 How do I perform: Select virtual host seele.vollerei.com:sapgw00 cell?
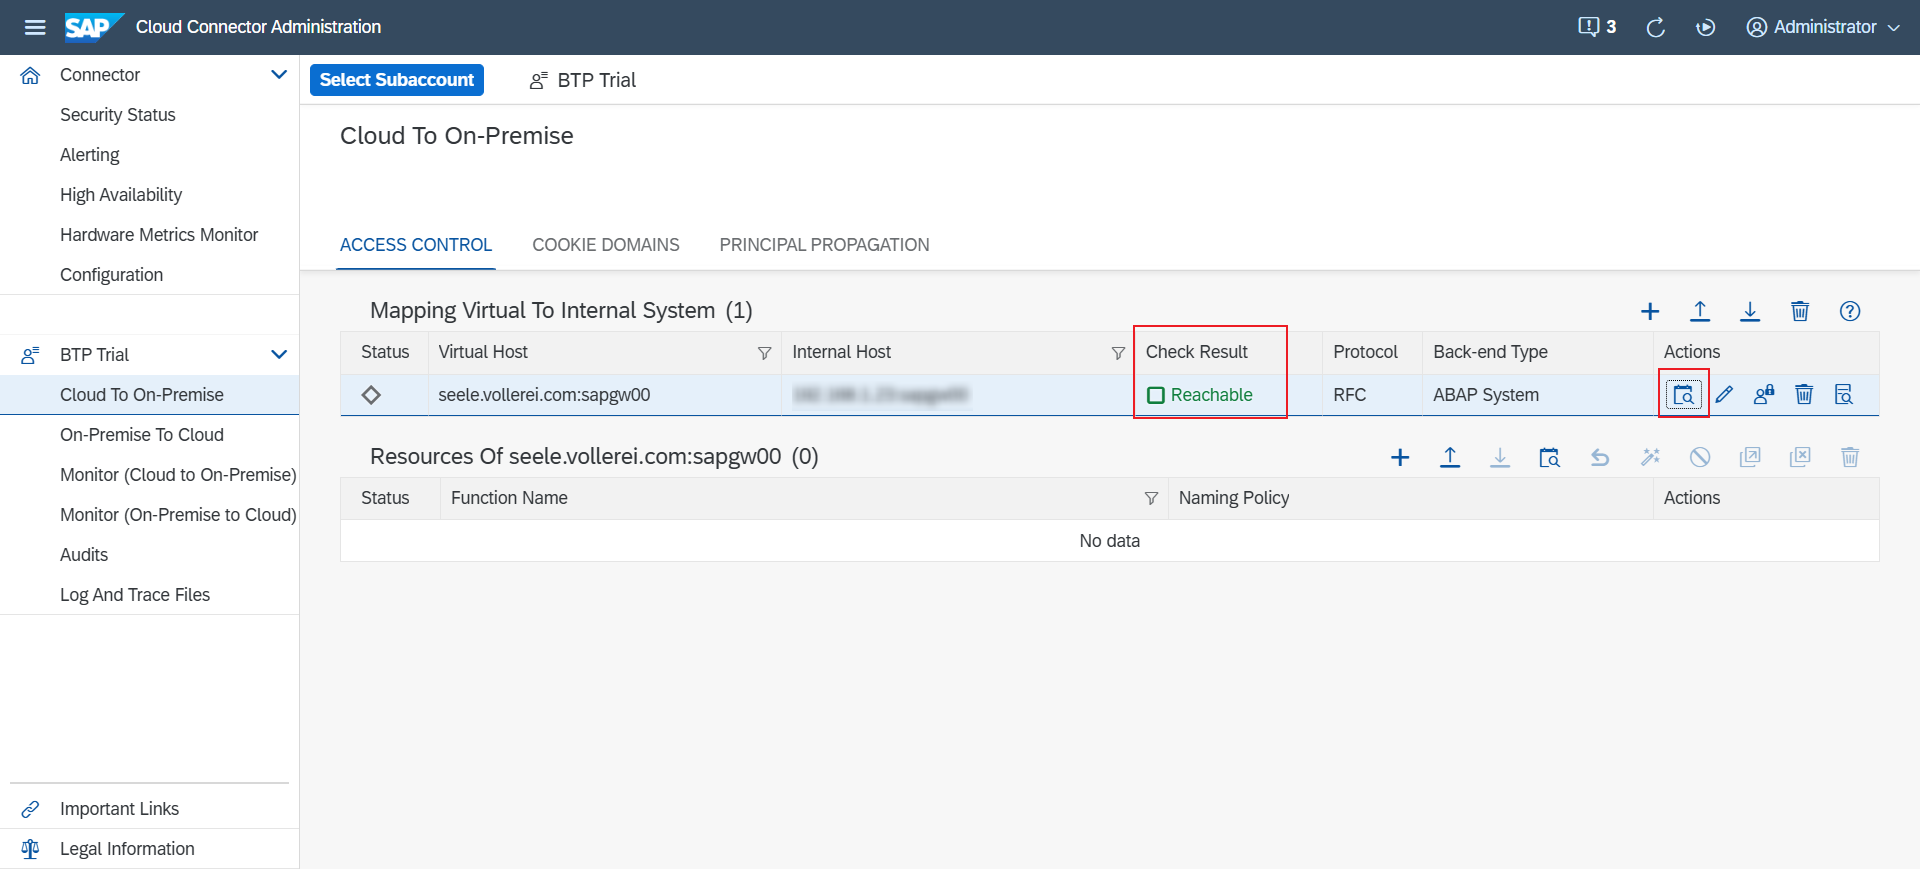pos(544,395)
